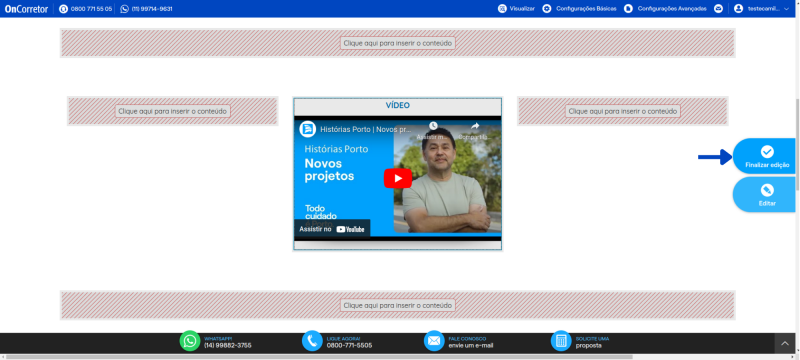Click the video channel logo icon
Image resolution: width=800 pixels, height=360 pixels.
pos(308,129)
